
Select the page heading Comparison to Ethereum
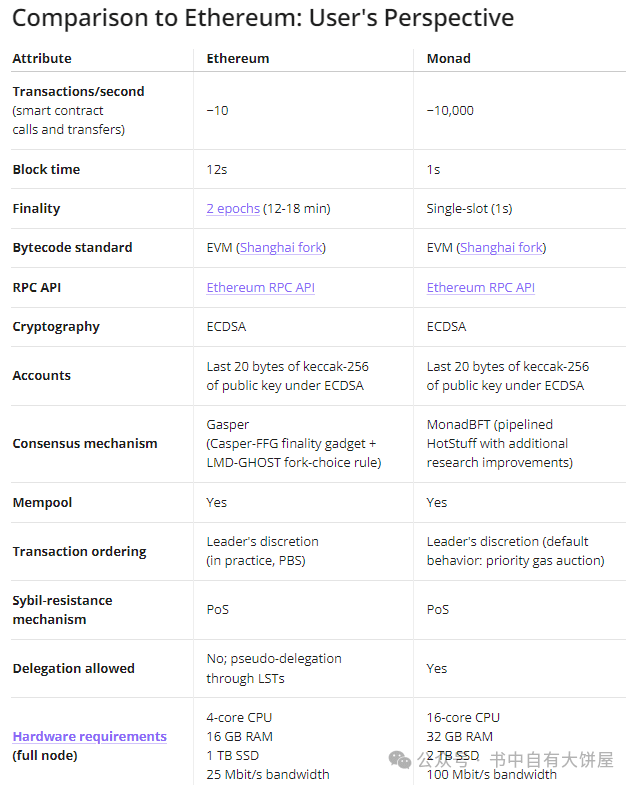point(263,19)
